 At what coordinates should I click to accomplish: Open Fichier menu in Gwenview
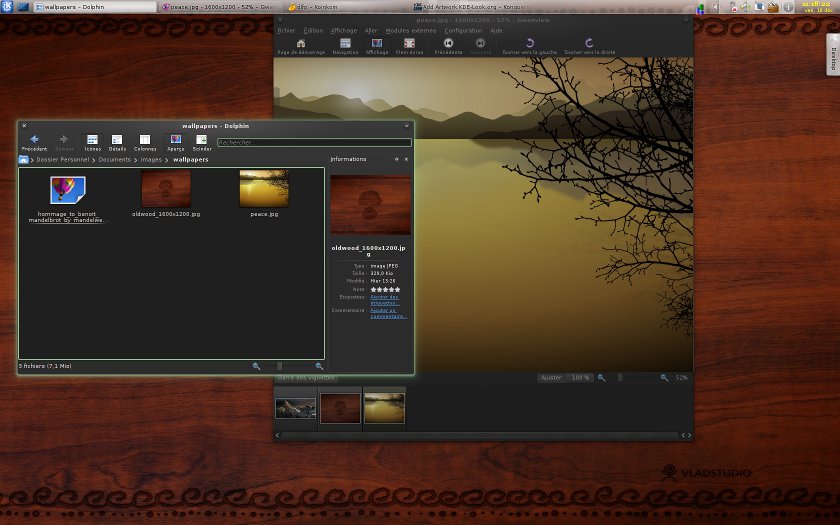(286, 31)
